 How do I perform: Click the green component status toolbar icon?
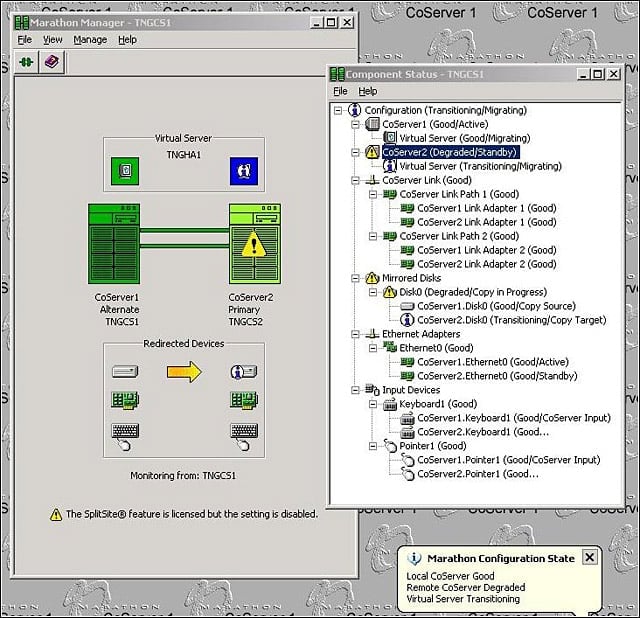pyautogui.click(x=27, y=62)
